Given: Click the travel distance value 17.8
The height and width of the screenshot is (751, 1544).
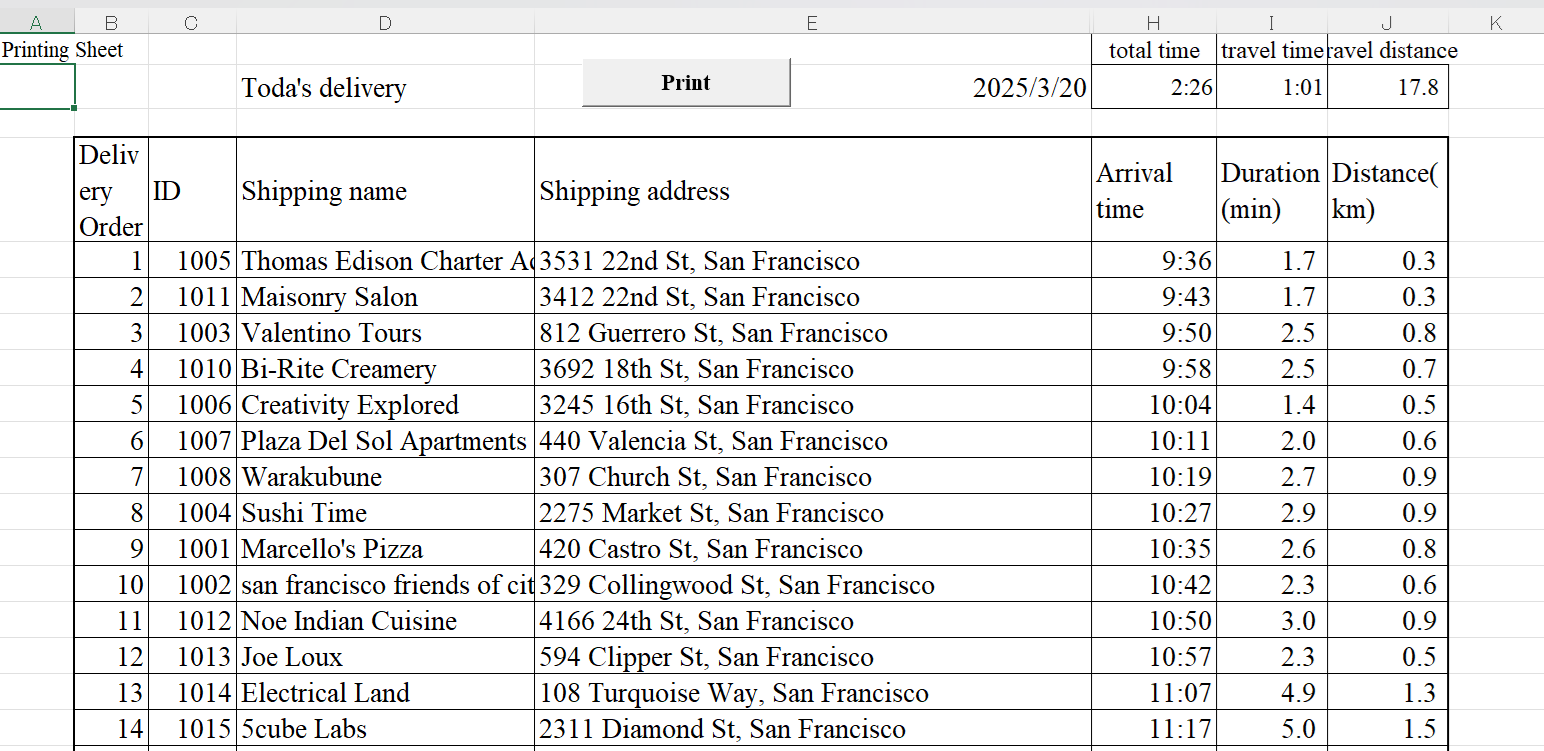Looking at the screenshot, I should click(x=1387, y=88).
